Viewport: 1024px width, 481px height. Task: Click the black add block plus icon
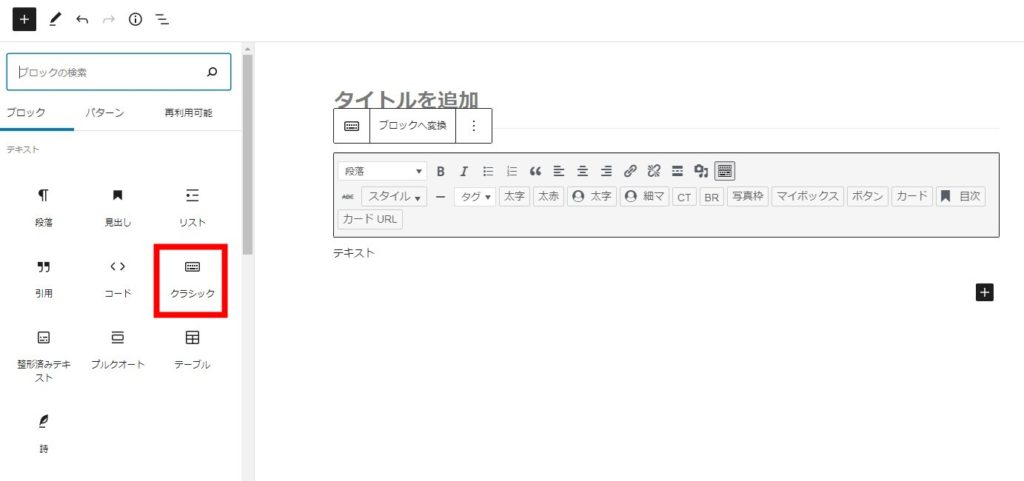(x=984, y=292)
